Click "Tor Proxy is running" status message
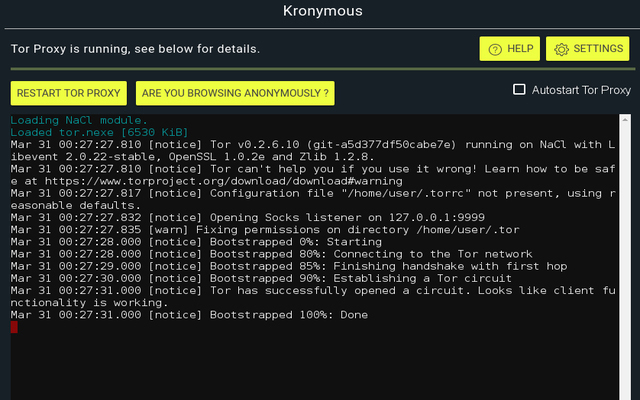Viewport: 640px width, 400px height. click(135, 49)
